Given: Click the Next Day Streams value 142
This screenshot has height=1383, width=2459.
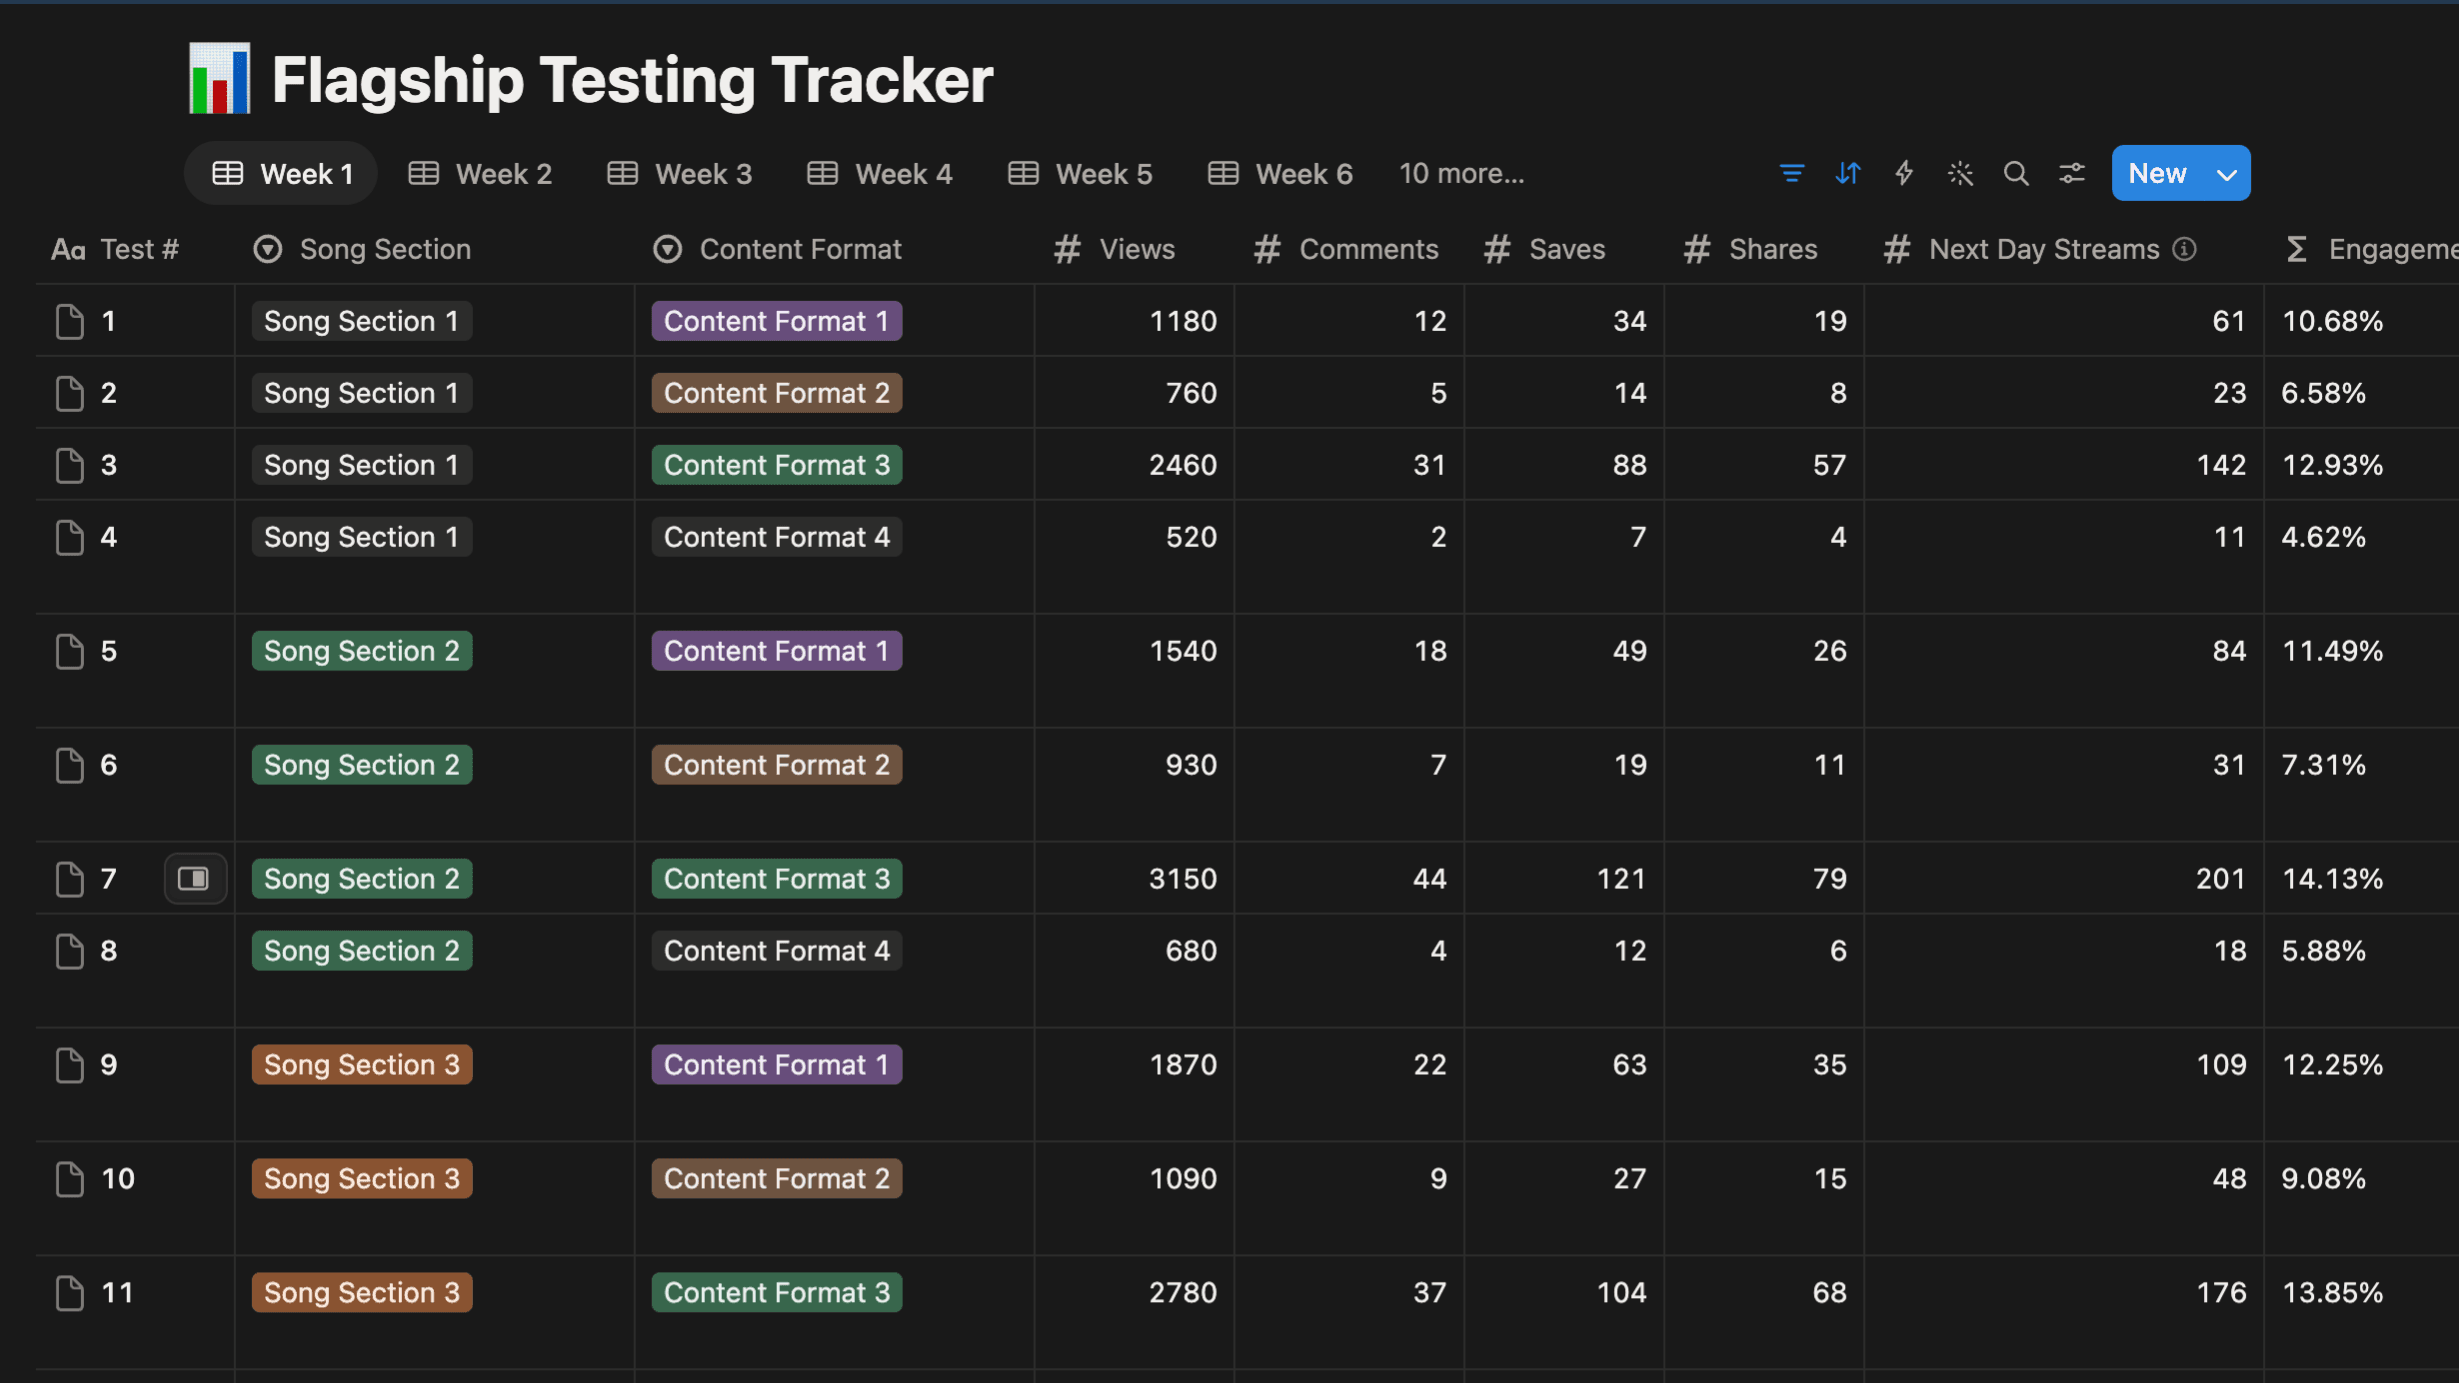Looking at the screenshot, I should (2221, 465).
